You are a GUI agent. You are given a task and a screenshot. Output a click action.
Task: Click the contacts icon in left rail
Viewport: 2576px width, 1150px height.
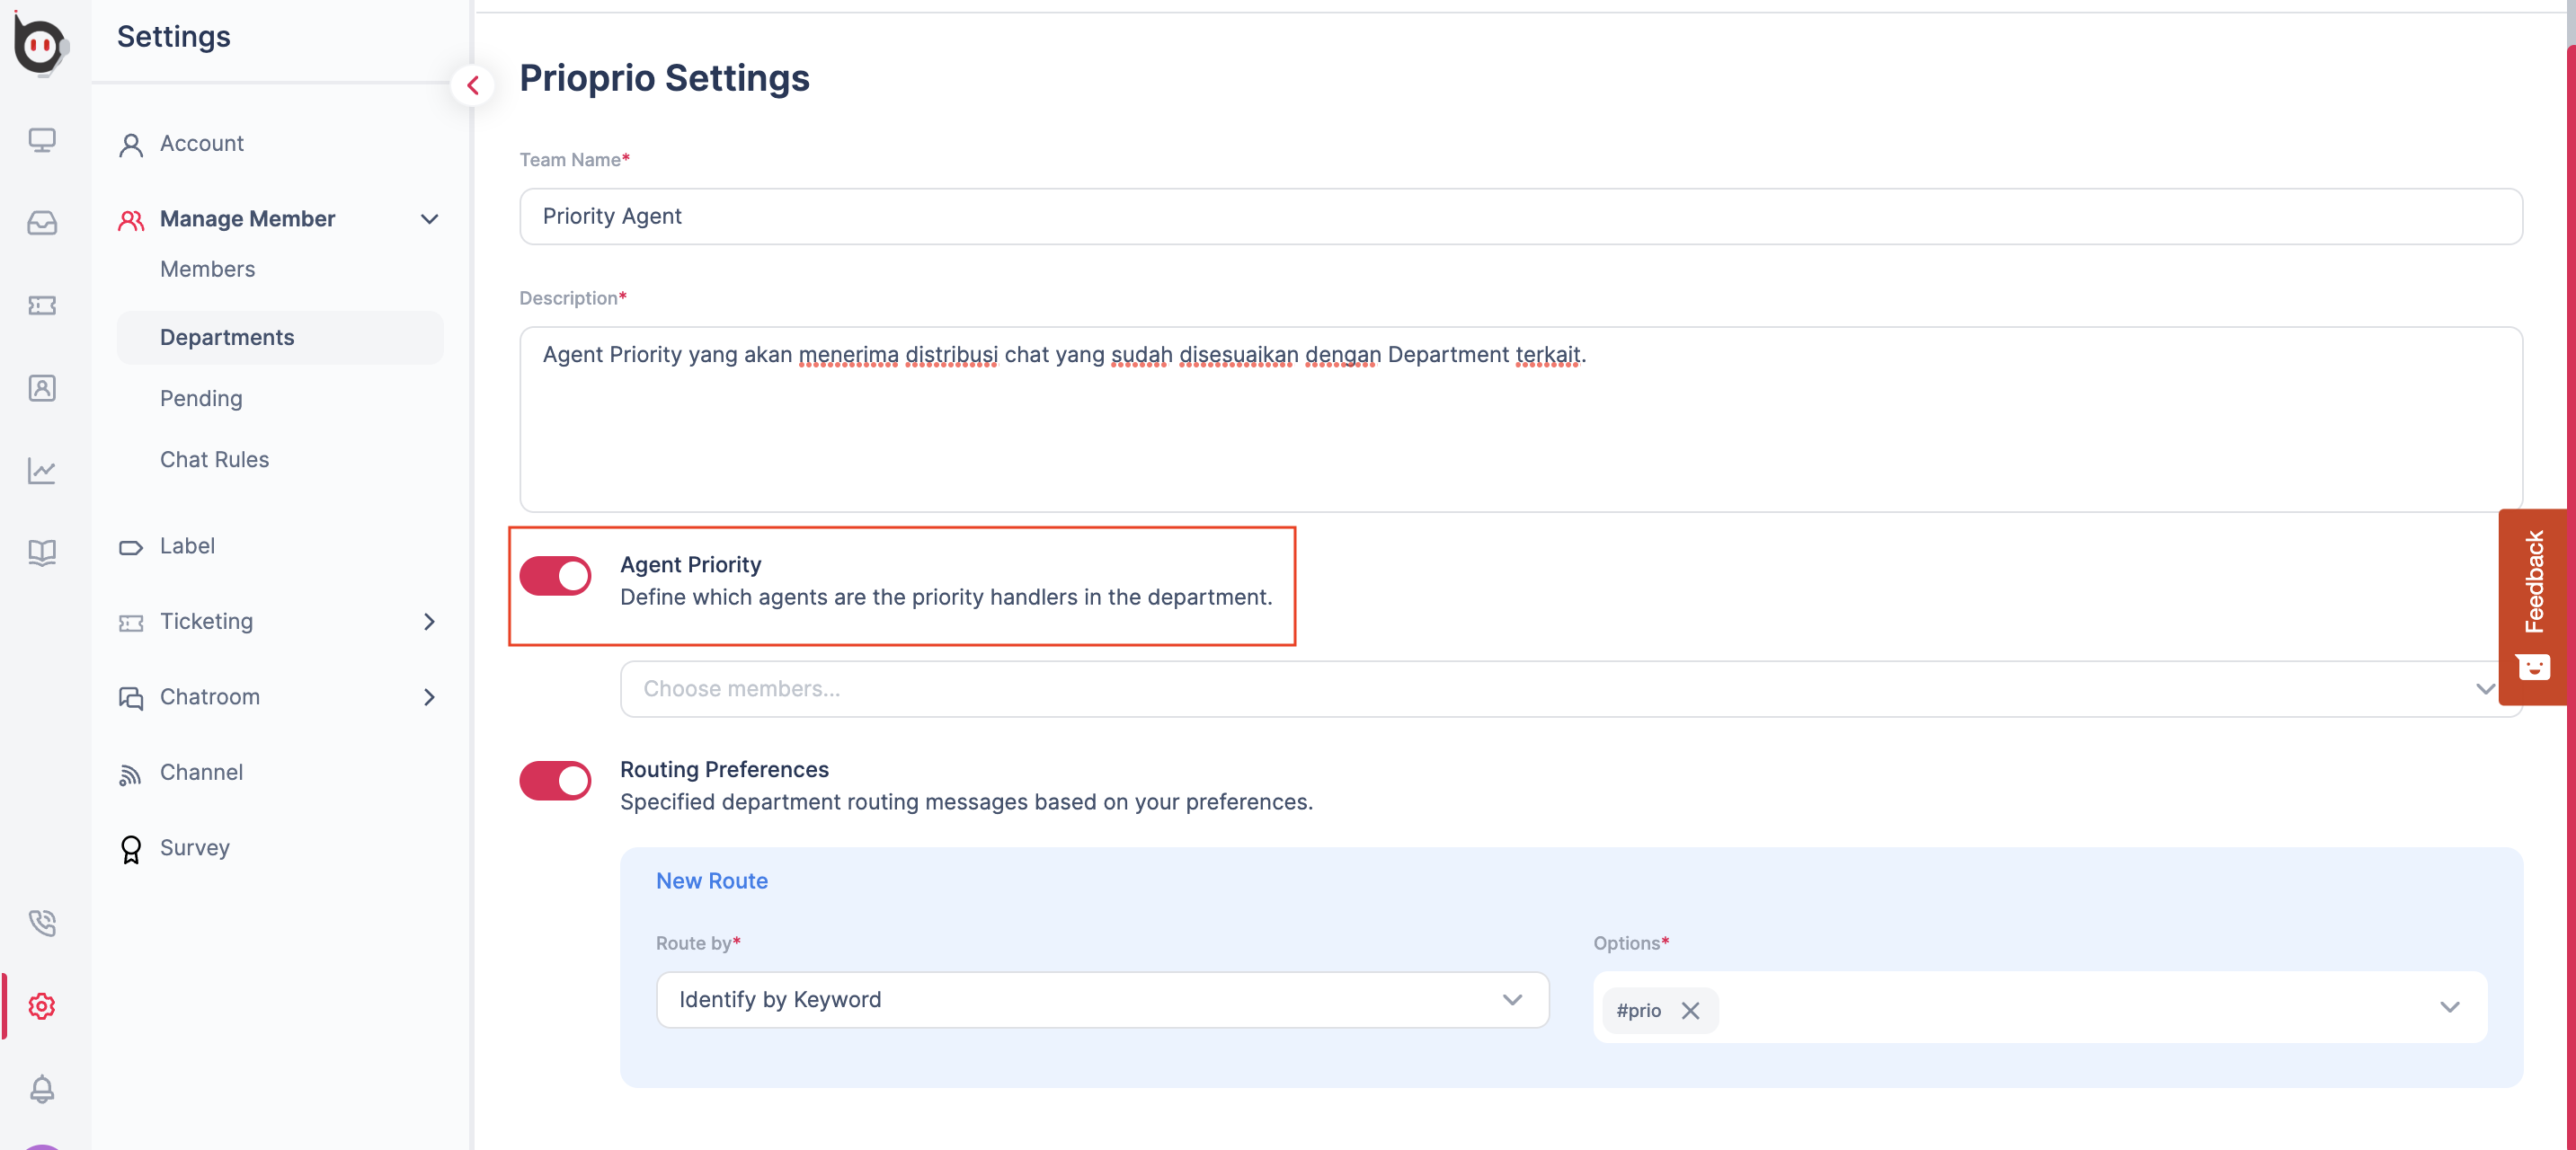(42, 387)
